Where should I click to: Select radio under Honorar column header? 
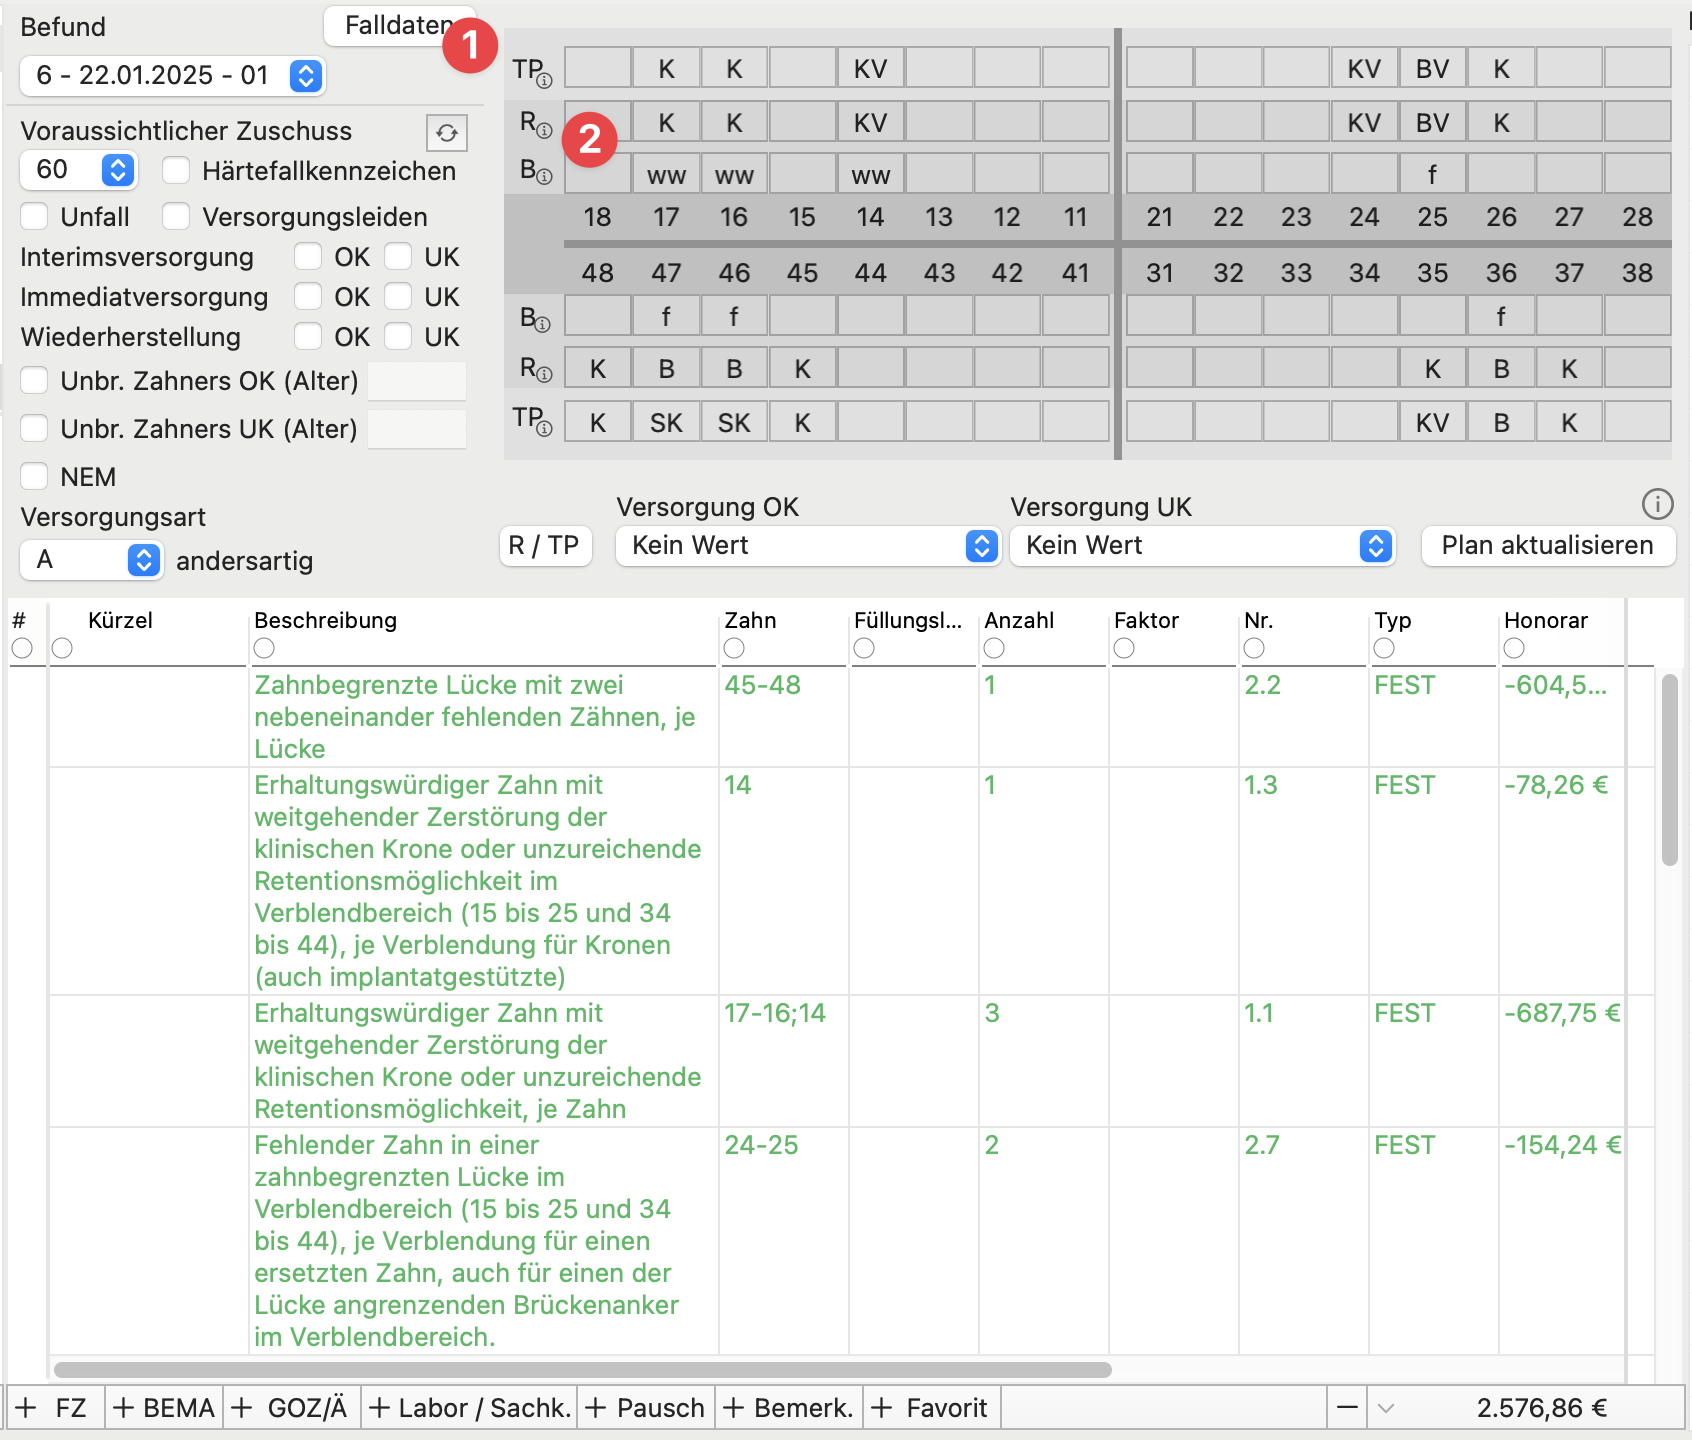coord(1514,648)
